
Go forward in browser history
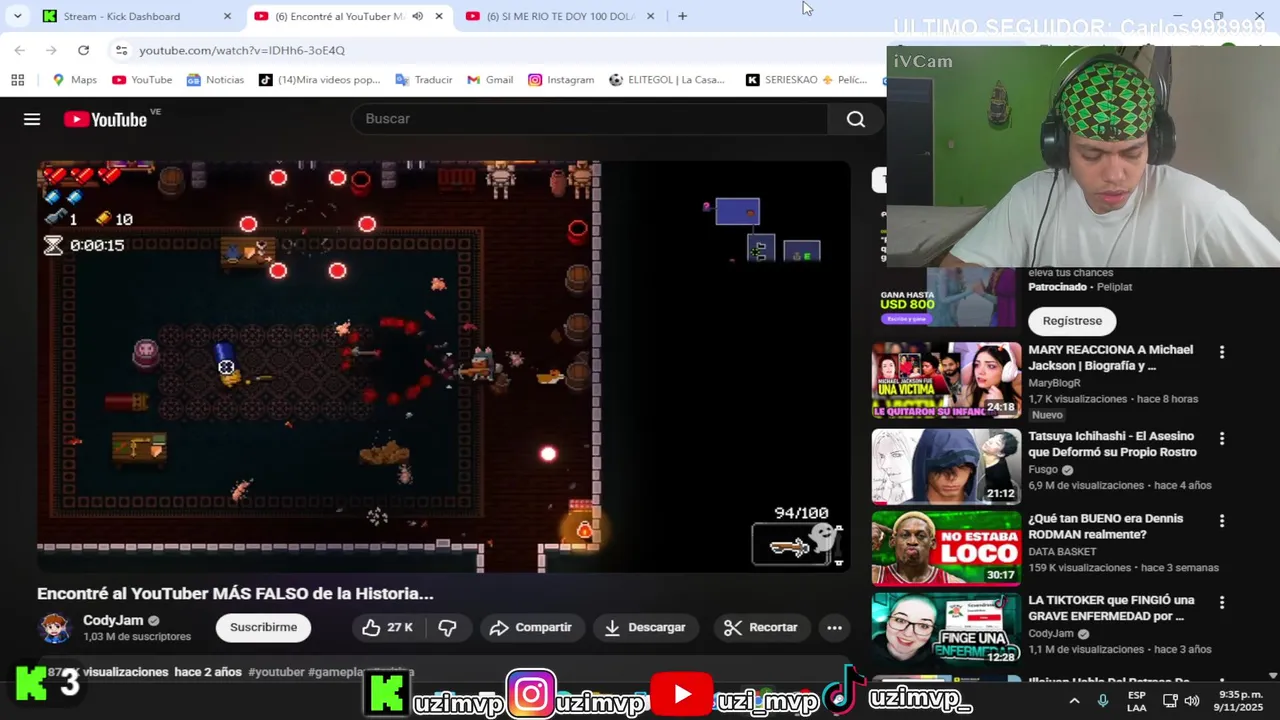pyautogui.click(x=51, y=50)
